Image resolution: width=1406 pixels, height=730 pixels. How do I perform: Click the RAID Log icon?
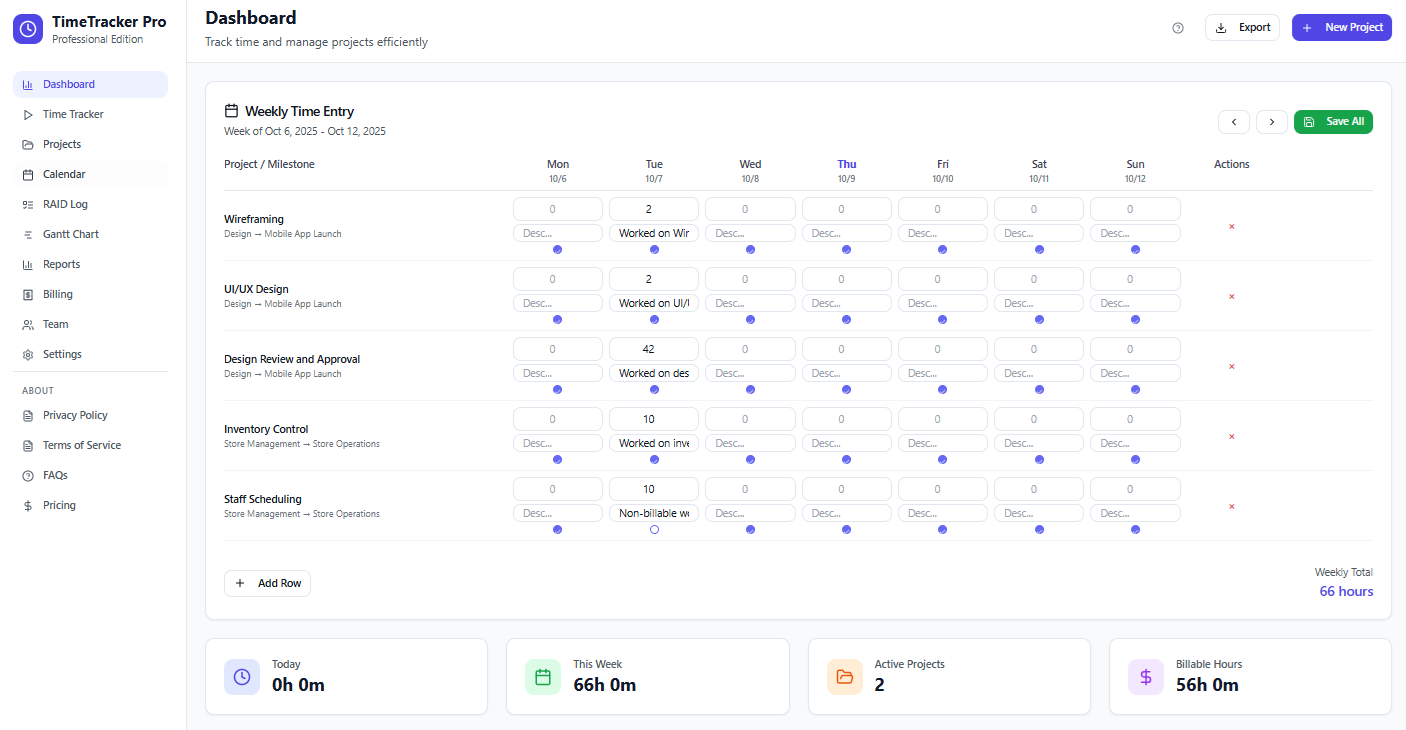[29, 204]
